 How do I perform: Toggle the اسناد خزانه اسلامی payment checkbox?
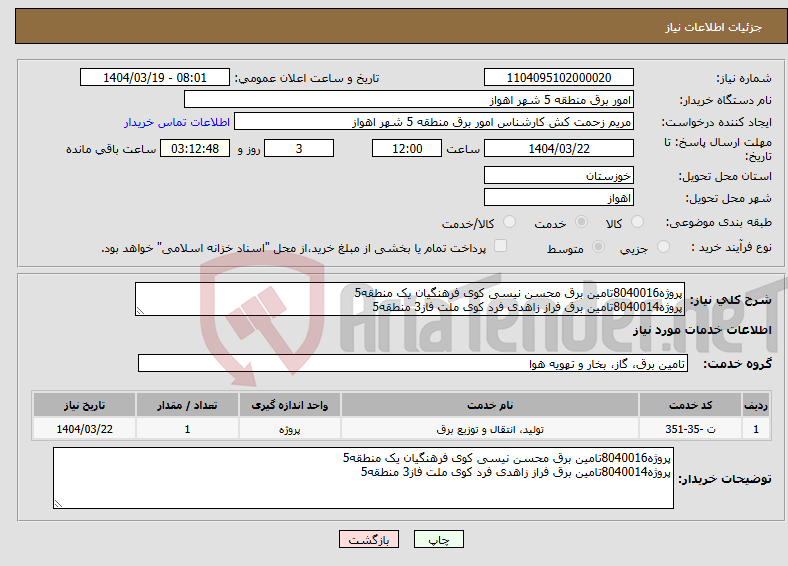click(501, 246)
